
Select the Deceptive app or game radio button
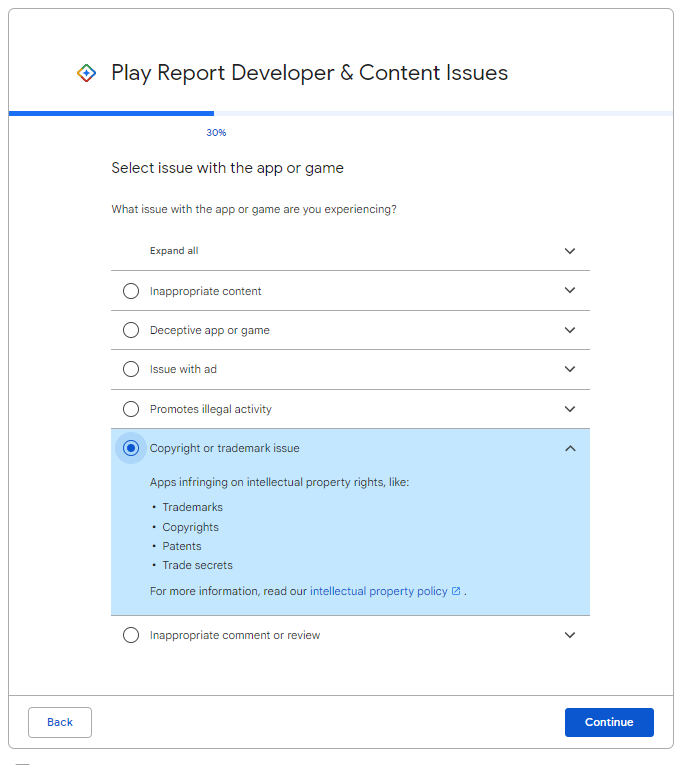click(131, 330)
